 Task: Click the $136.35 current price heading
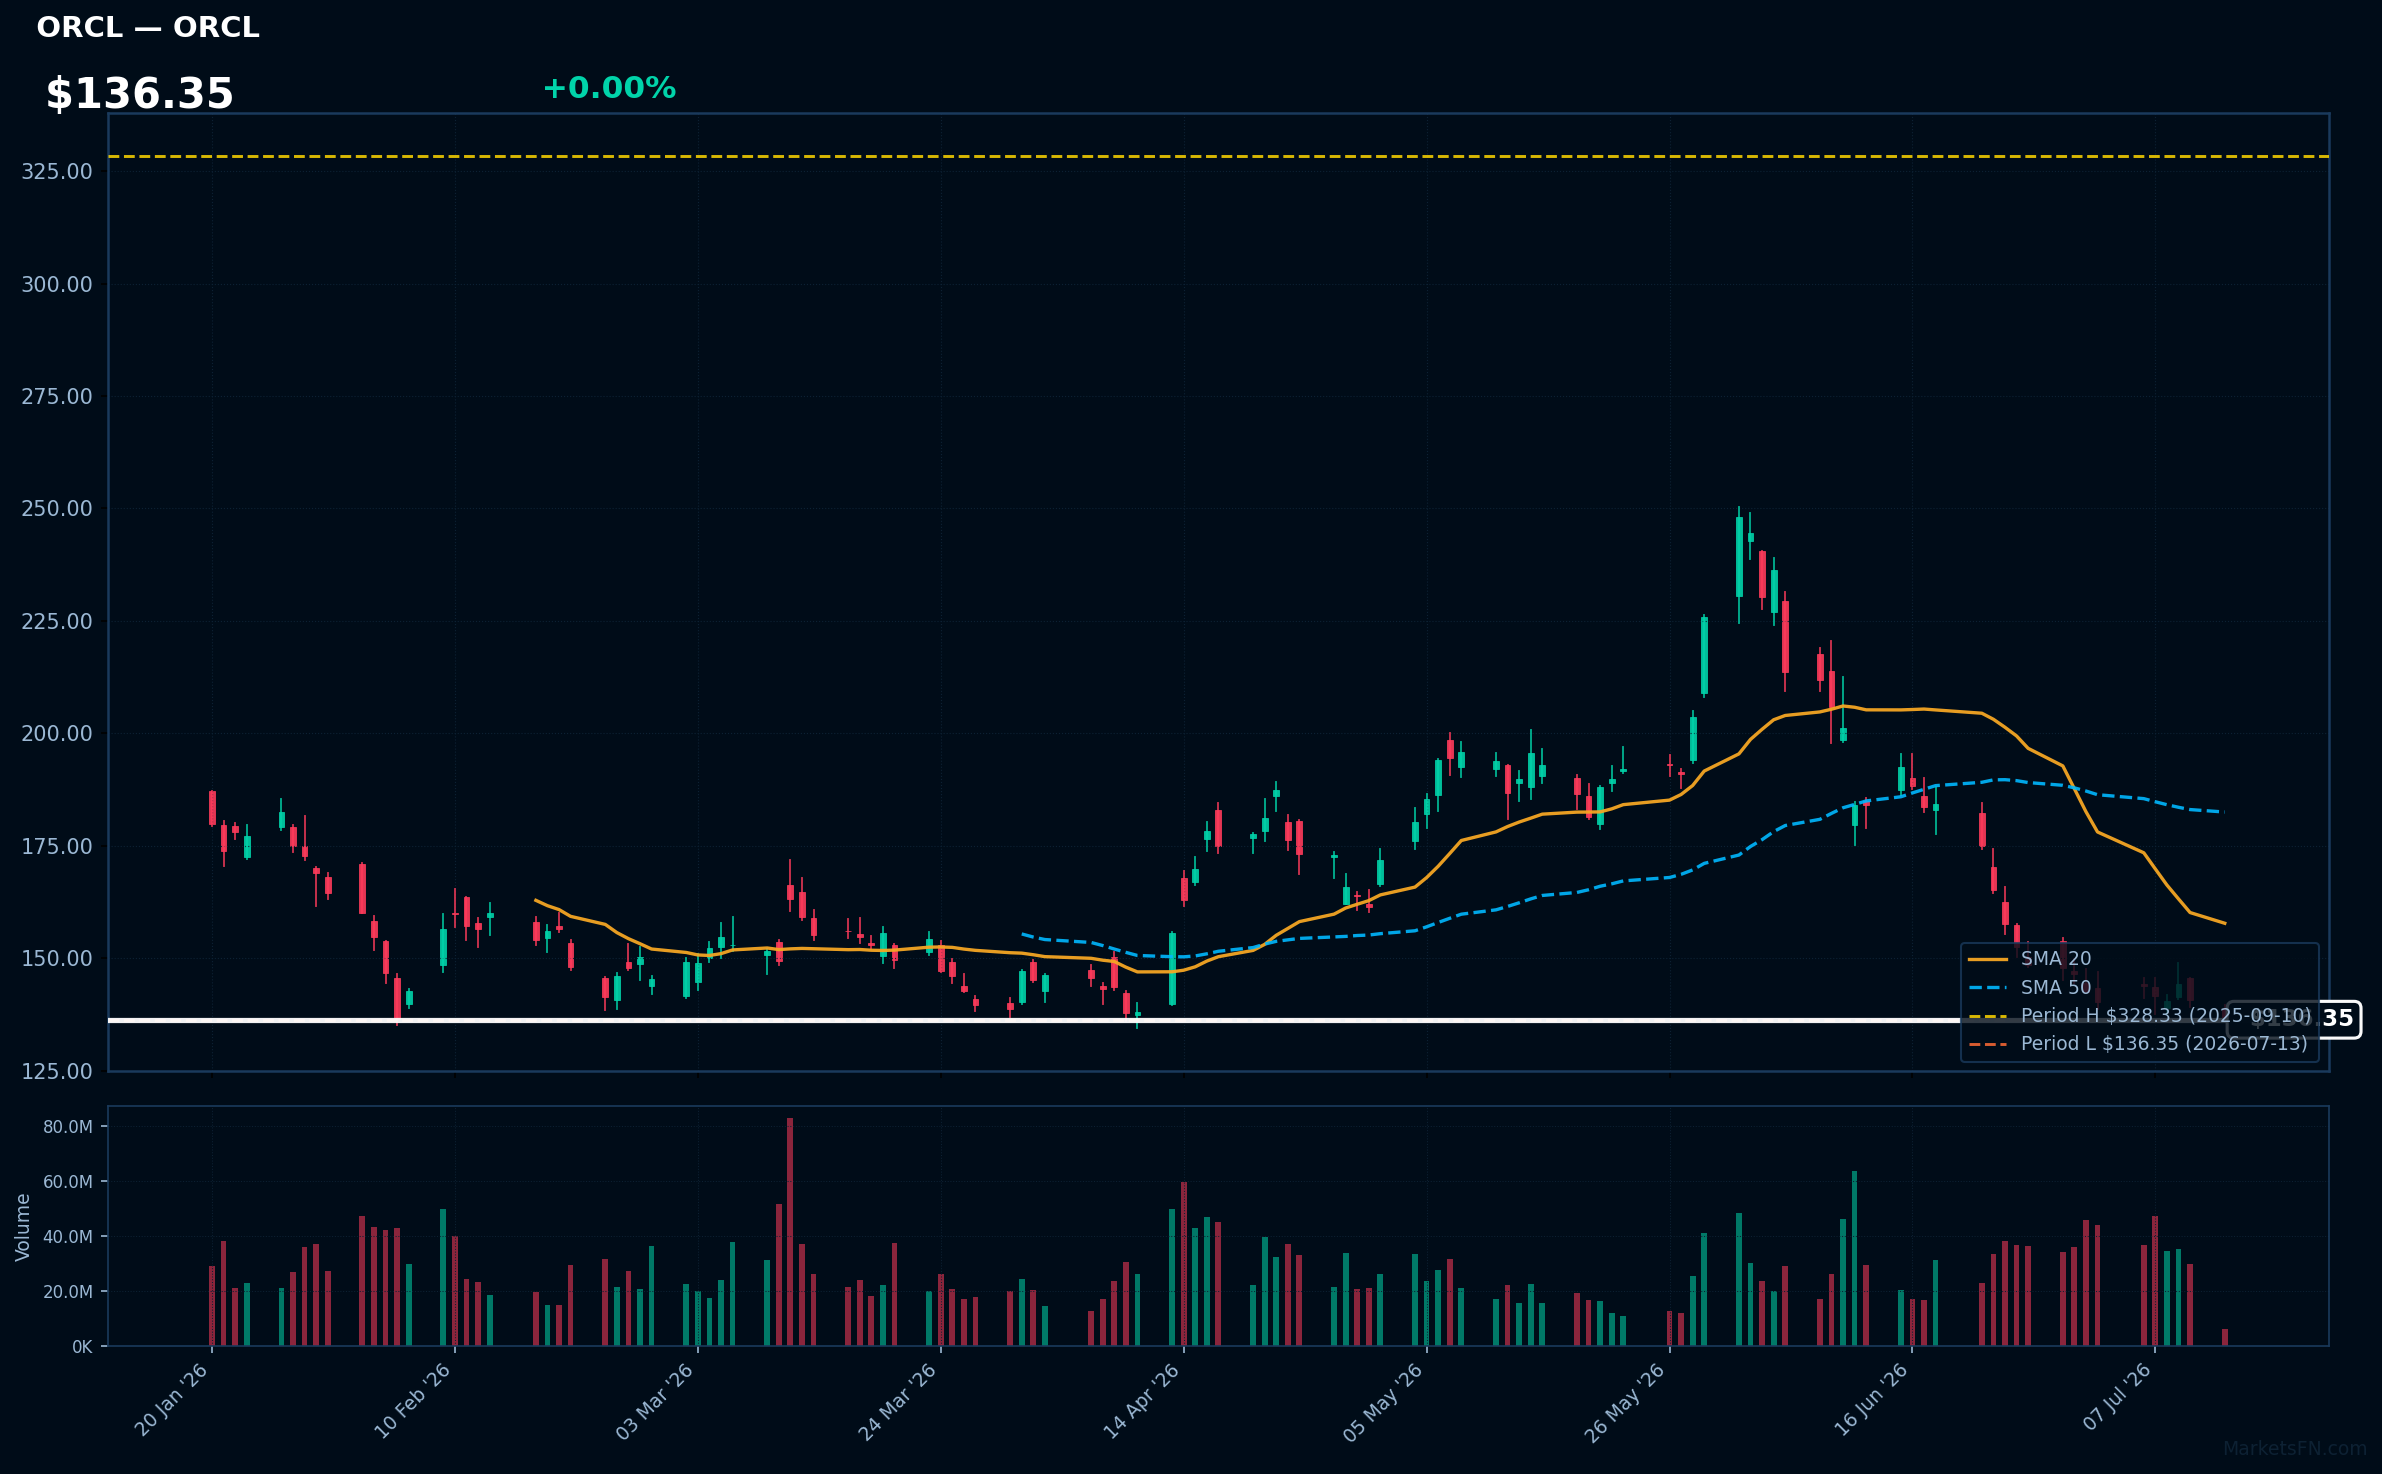click(139, 94)
